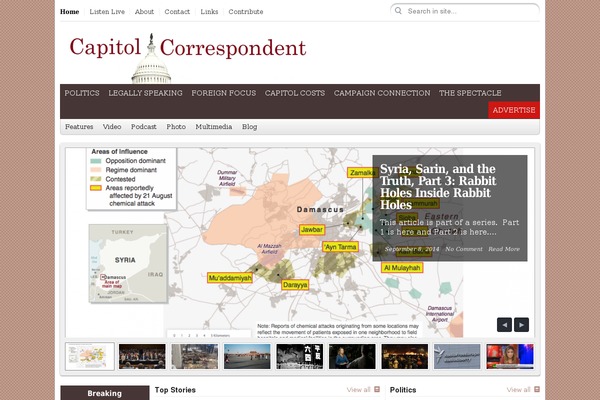The height and width of the screenshot is (400, 600).
Task: Select the black-and-white Chinese characters thumbnail
Action: pyautogui.click(x=300, y=356)
